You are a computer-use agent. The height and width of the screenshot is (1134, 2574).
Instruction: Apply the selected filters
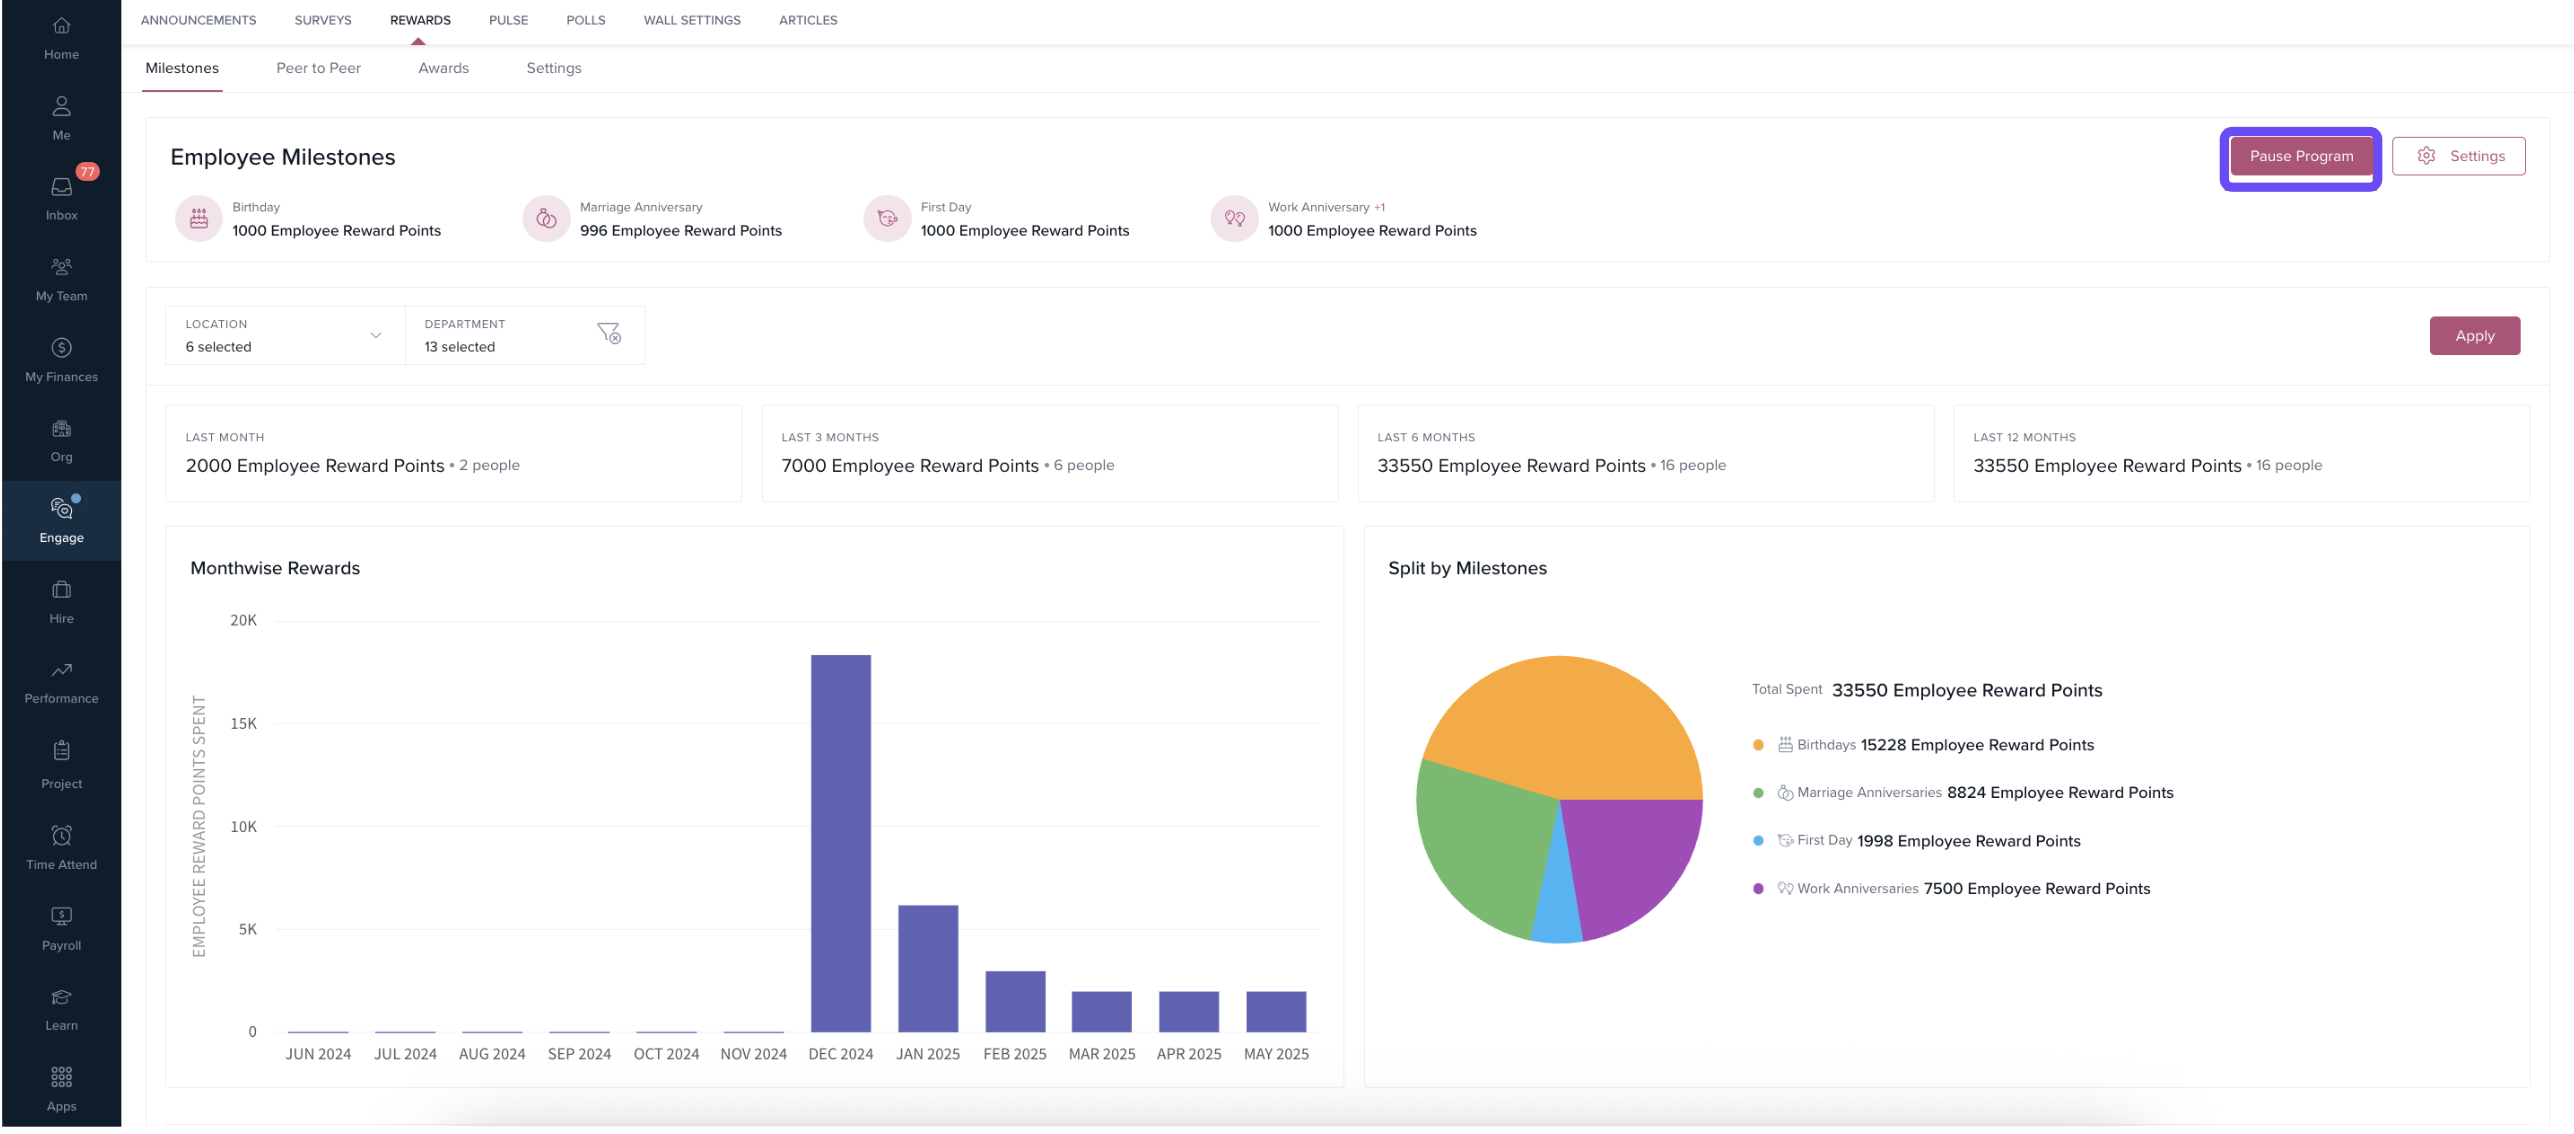click(x=2474, y=337)
